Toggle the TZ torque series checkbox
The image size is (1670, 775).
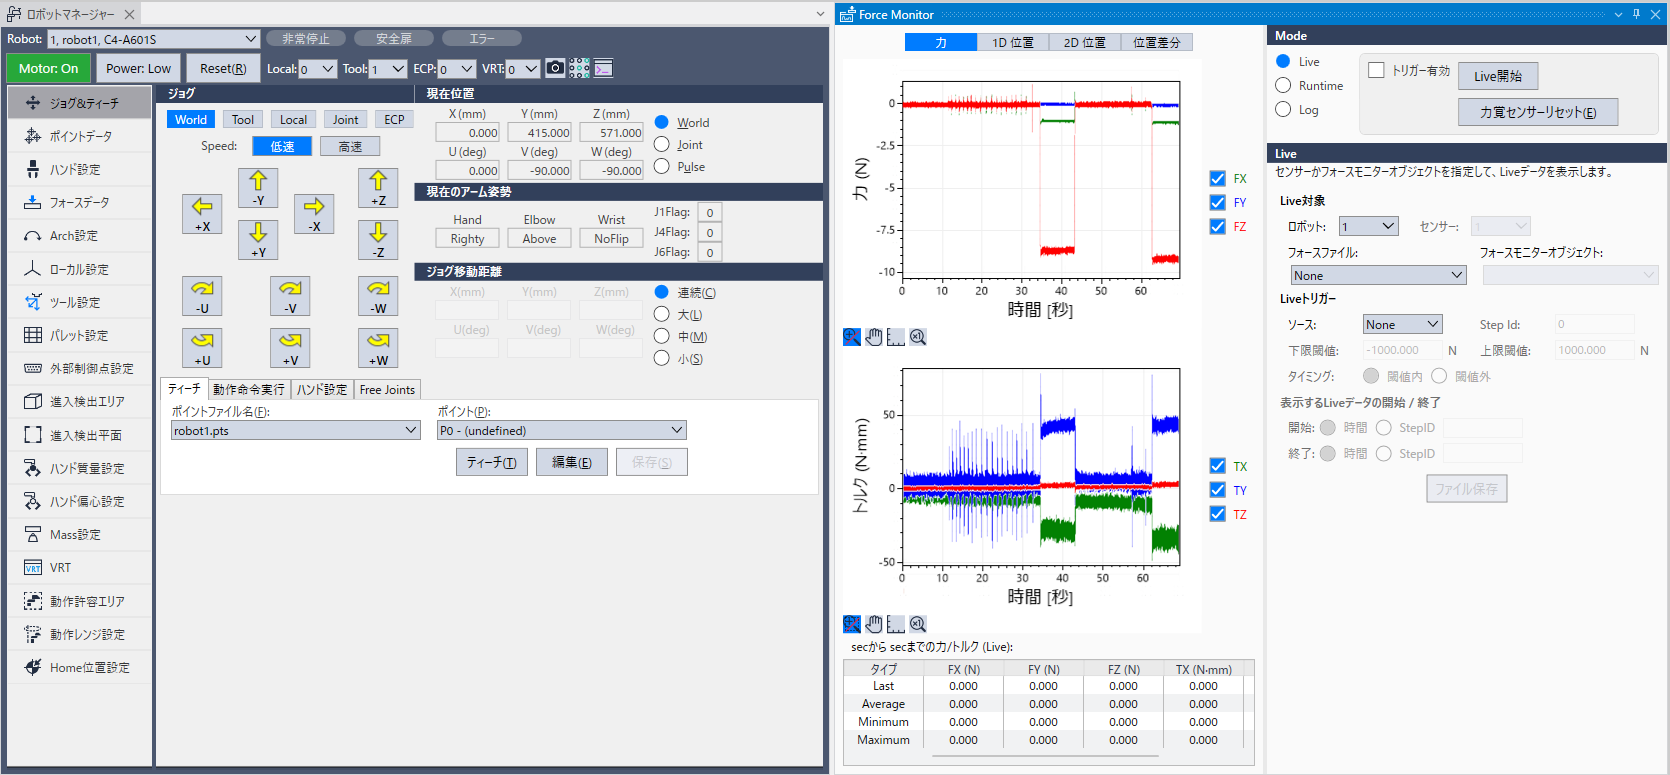coord(1217,514)
